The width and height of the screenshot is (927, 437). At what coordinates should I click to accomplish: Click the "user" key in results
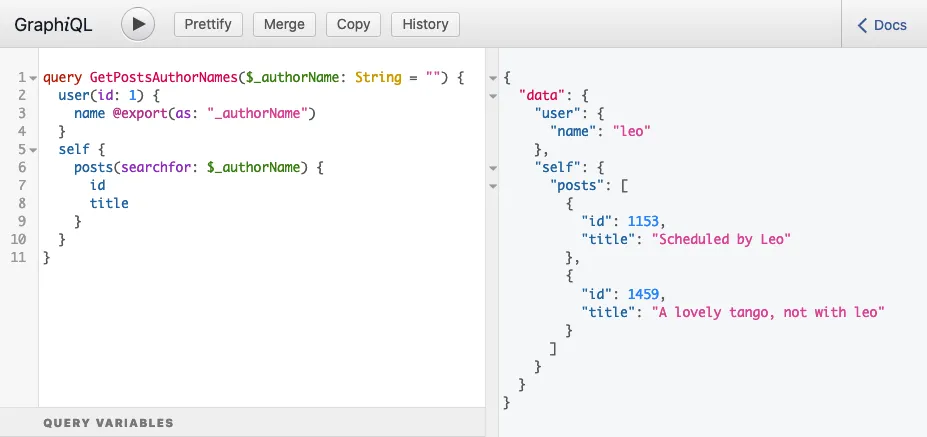[x=557, y=114]
